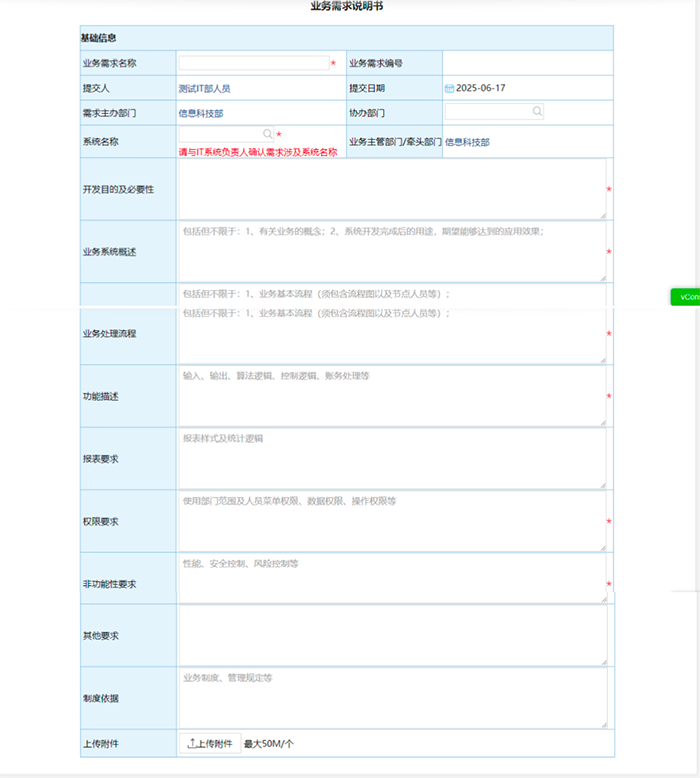Click the 2025-06-17 date value

(480, 88)
